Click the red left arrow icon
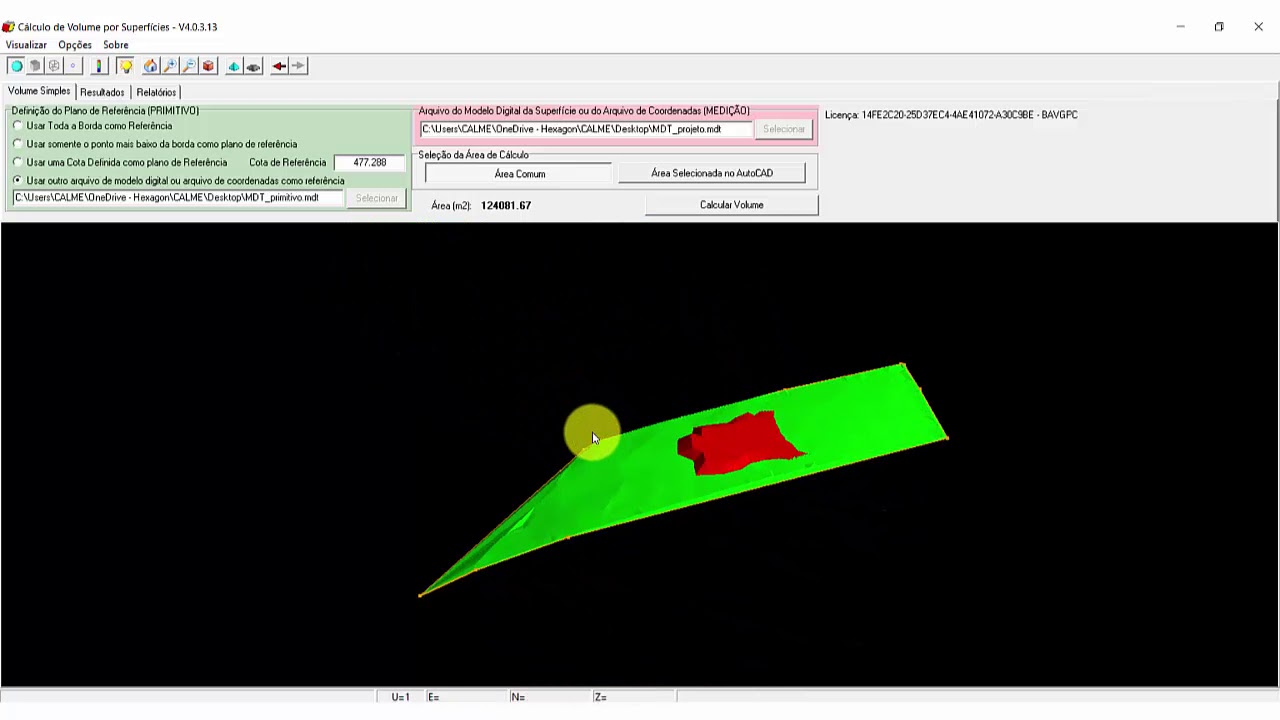This screenshot has width=1280, height=720. 279,66
